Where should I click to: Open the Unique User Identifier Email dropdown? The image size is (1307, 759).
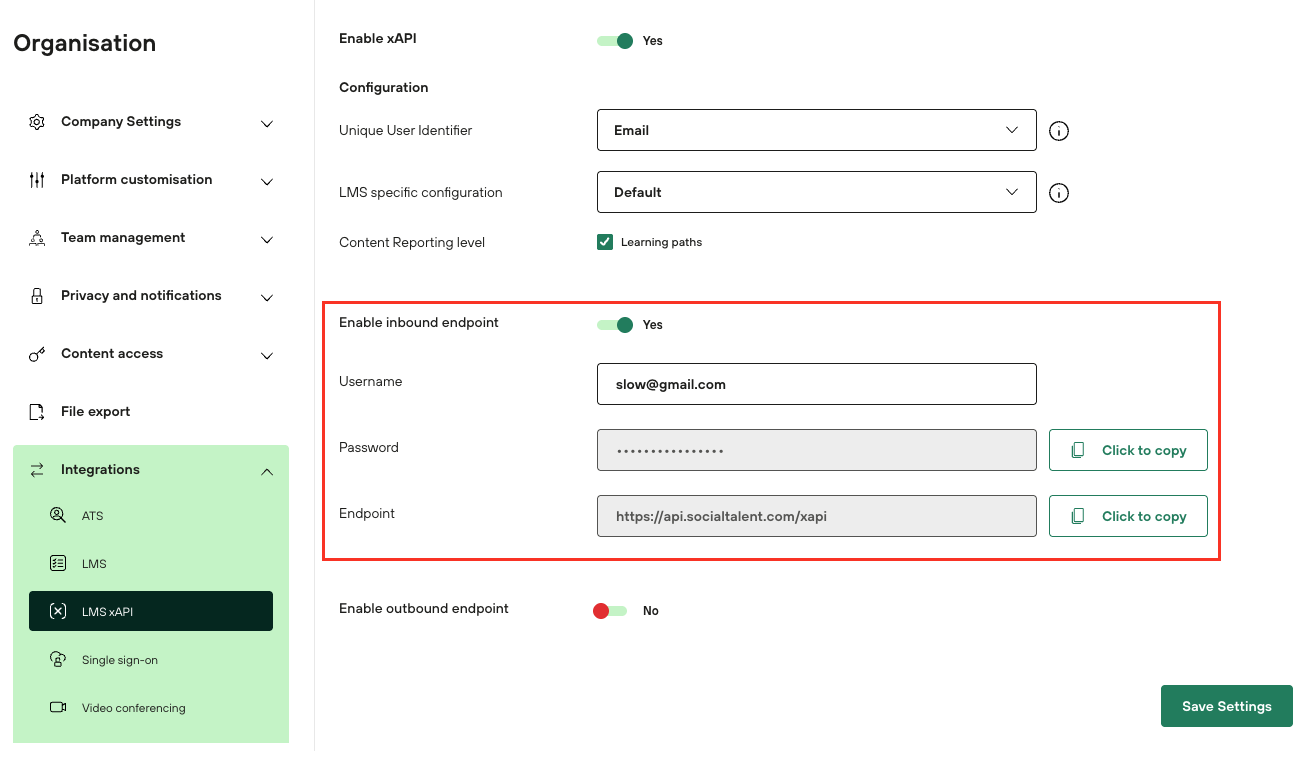(x=816, y=130)
